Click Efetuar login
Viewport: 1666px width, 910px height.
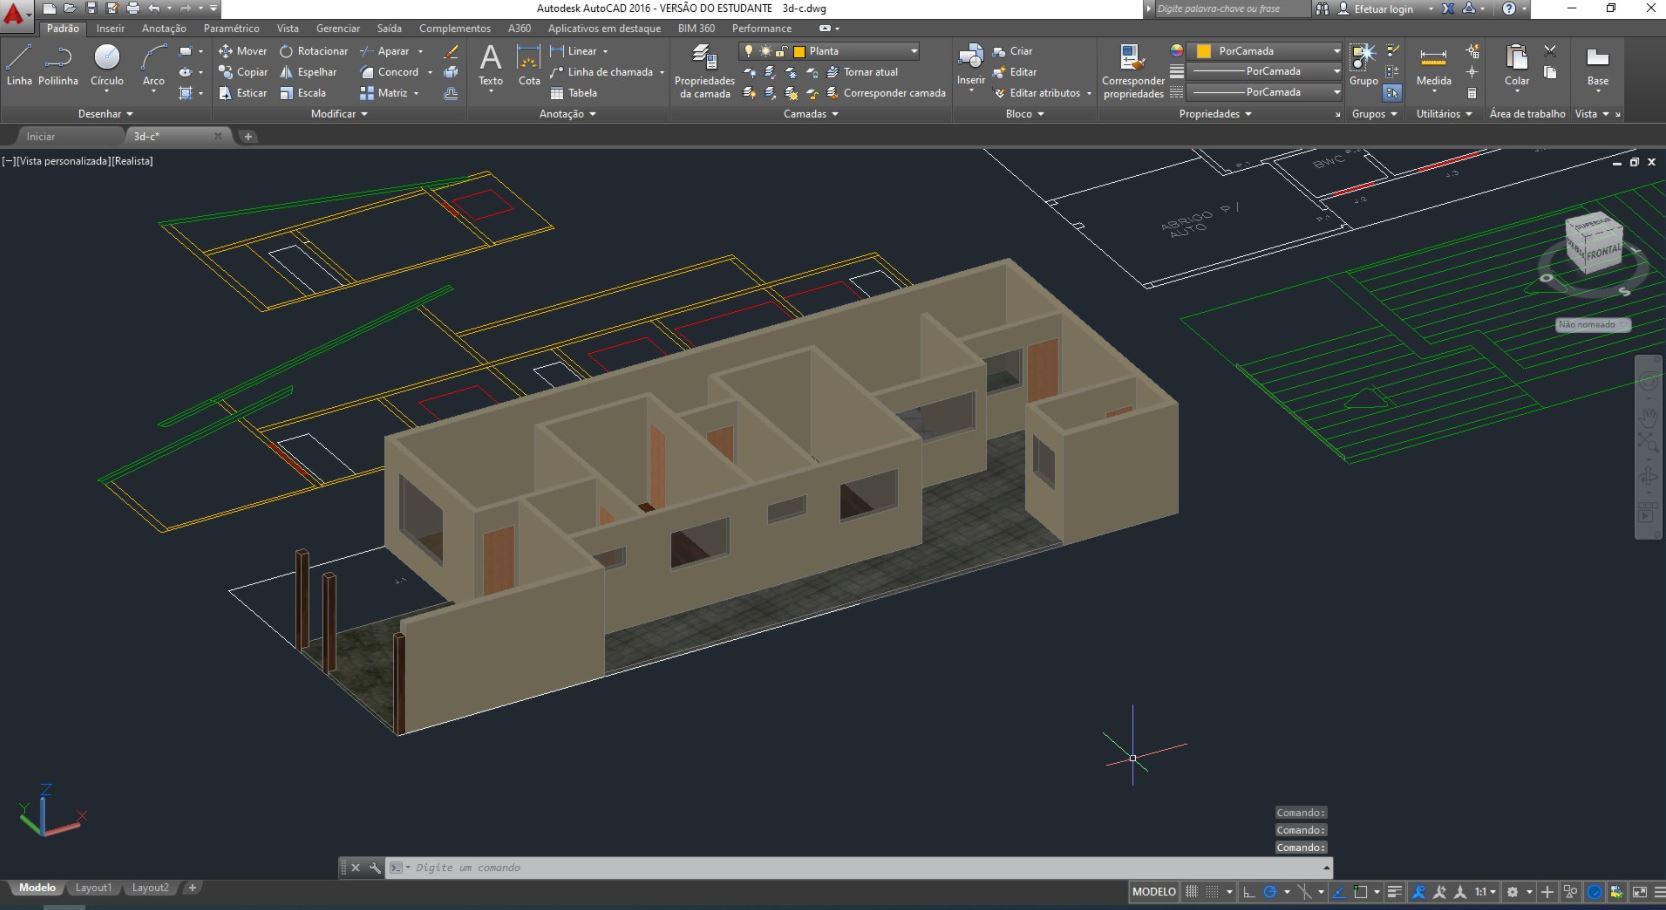click(x=1383, y=9)
